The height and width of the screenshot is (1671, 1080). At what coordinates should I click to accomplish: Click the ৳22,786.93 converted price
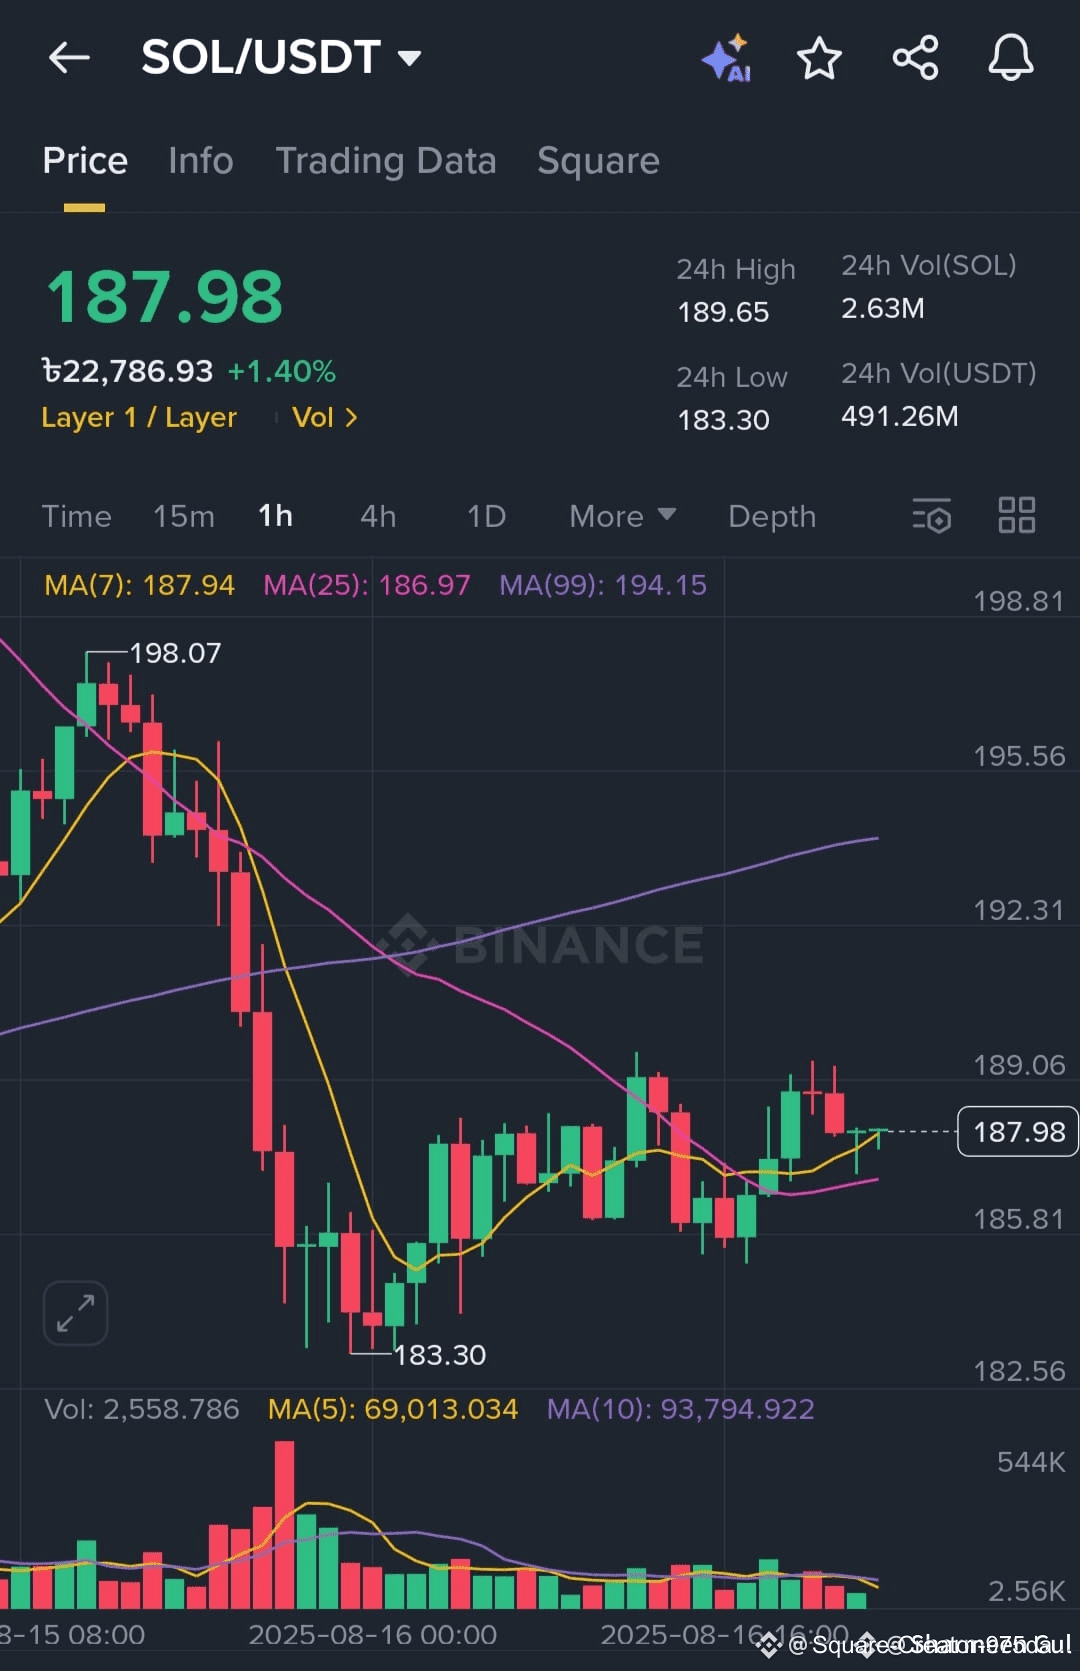(127, 371)
